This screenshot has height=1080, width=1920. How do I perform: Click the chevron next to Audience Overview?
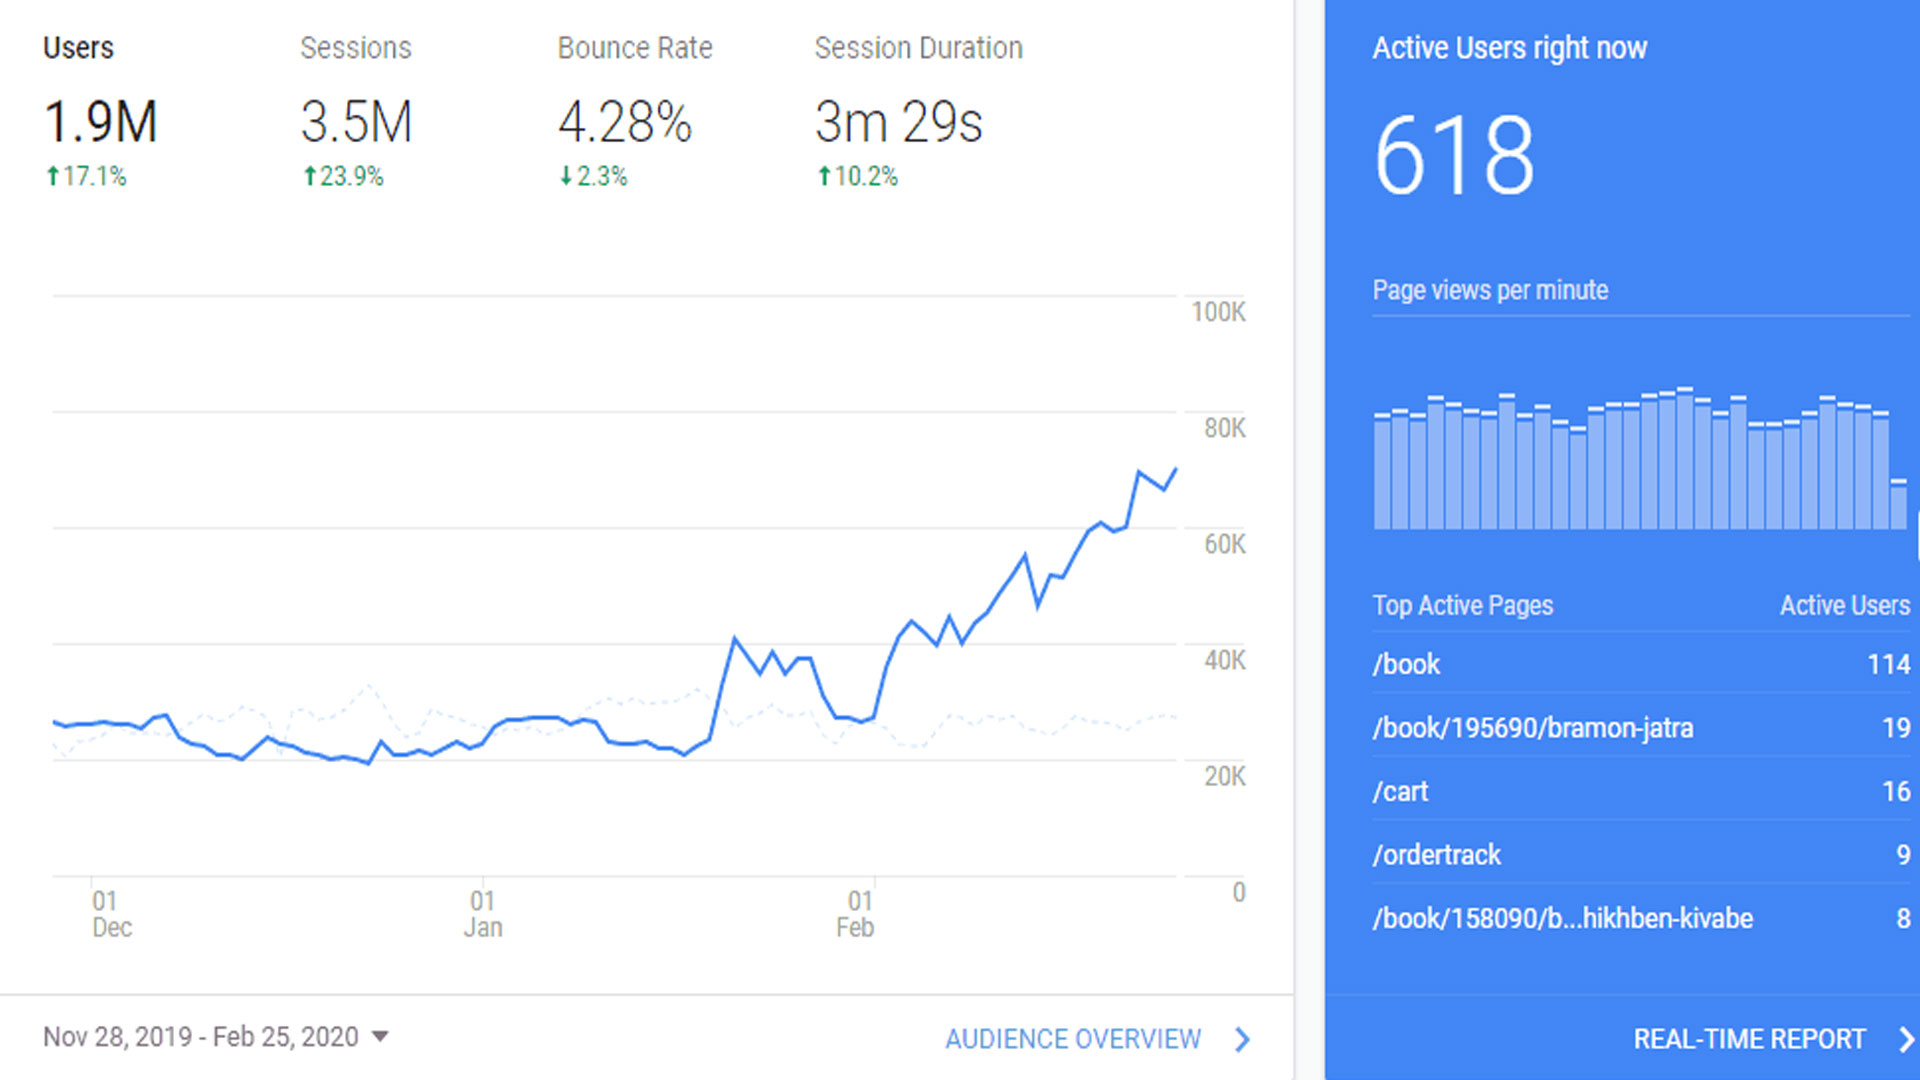point(1243,1039)
